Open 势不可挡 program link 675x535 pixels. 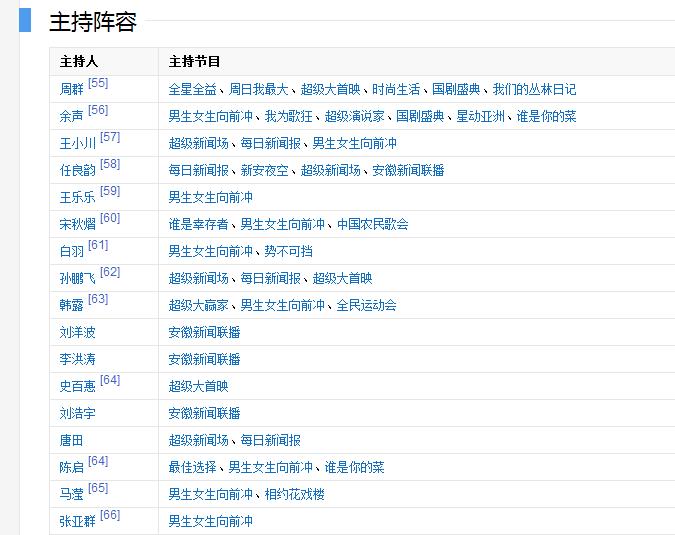288,251
